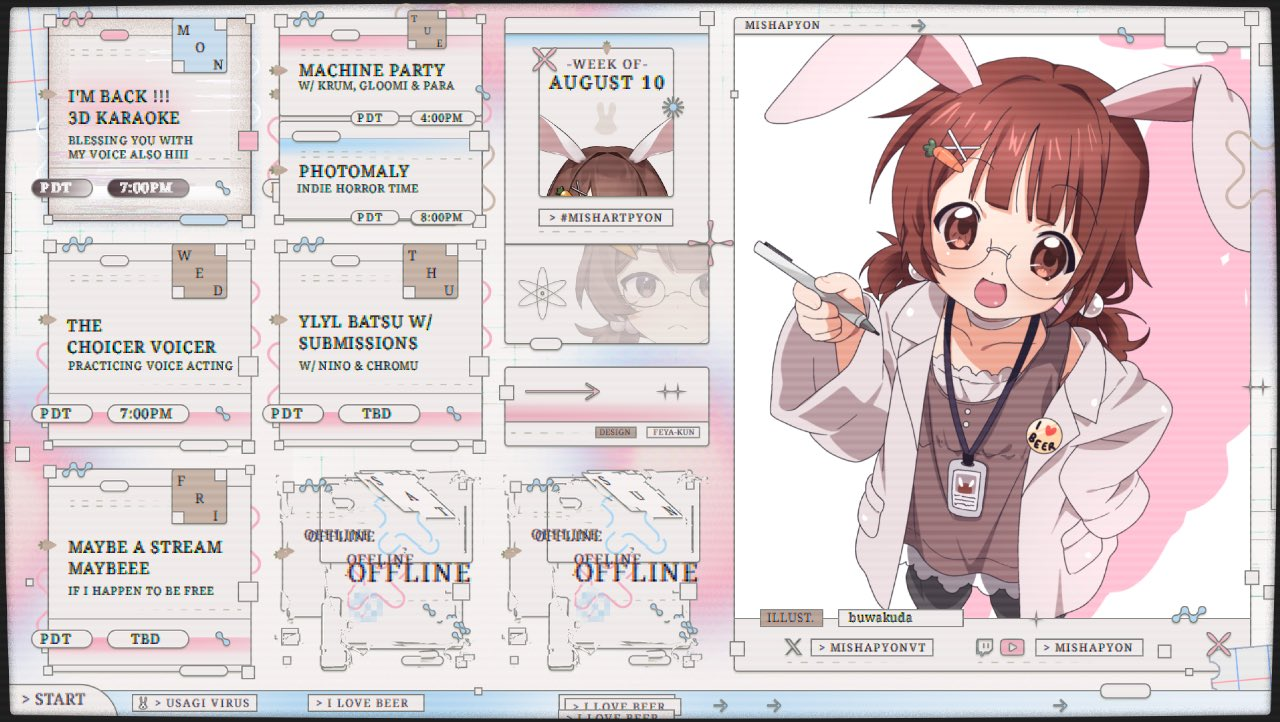The height and width of the screenshot is (722, 1280).
Task: Click the #MISHARTPYON hashtag button
Action: [x=606, y=217]
